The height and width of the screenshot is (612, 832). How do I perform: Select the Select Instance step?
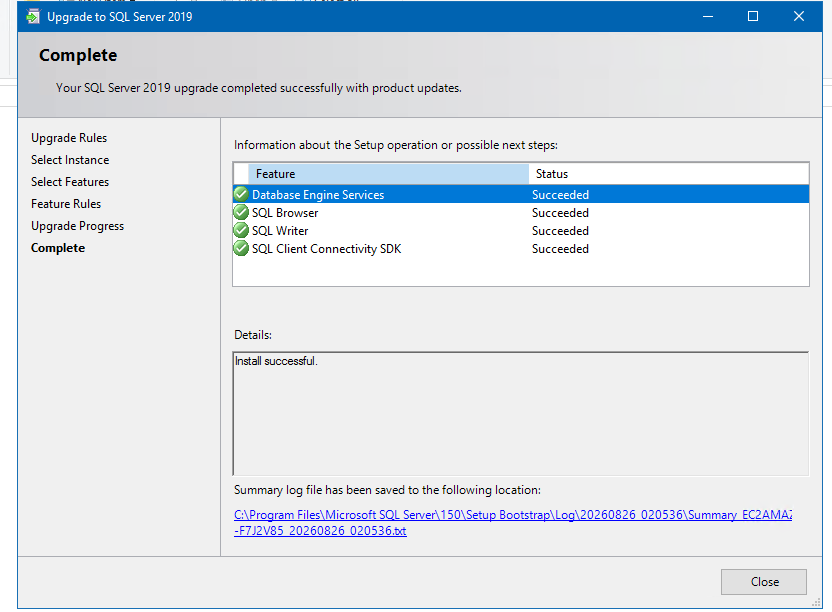(70, 160)
